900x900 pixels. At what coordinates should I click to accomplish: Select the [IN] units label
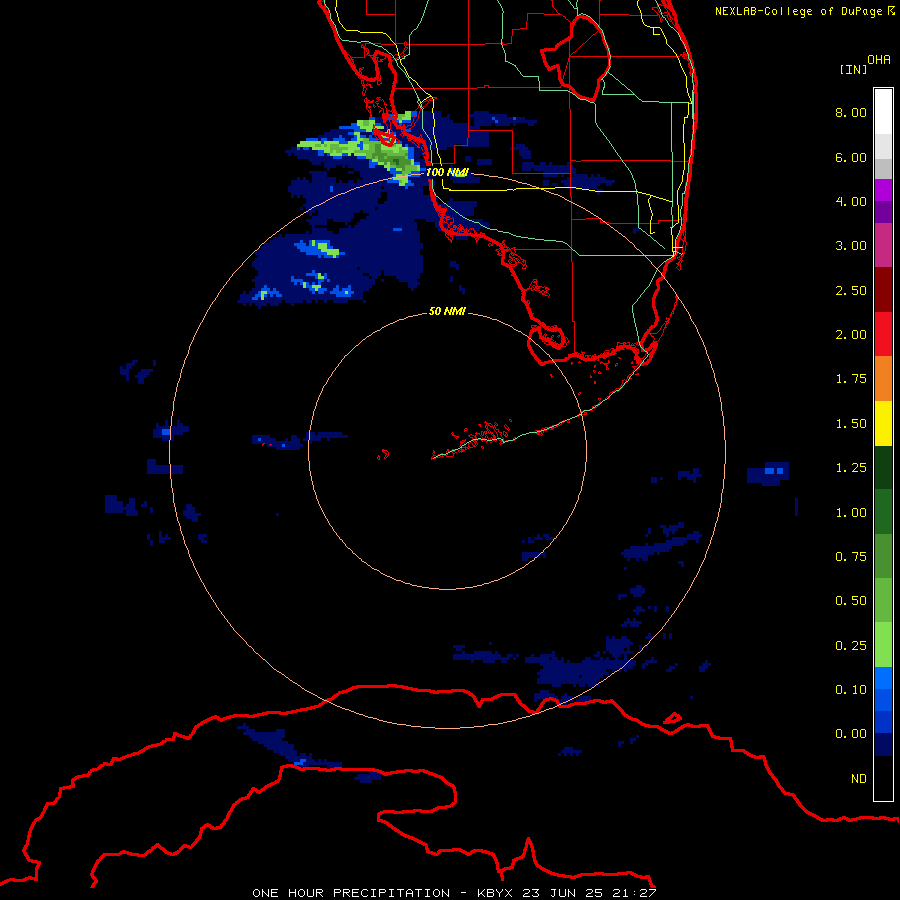pyautogui.click(x=853, y=69)
